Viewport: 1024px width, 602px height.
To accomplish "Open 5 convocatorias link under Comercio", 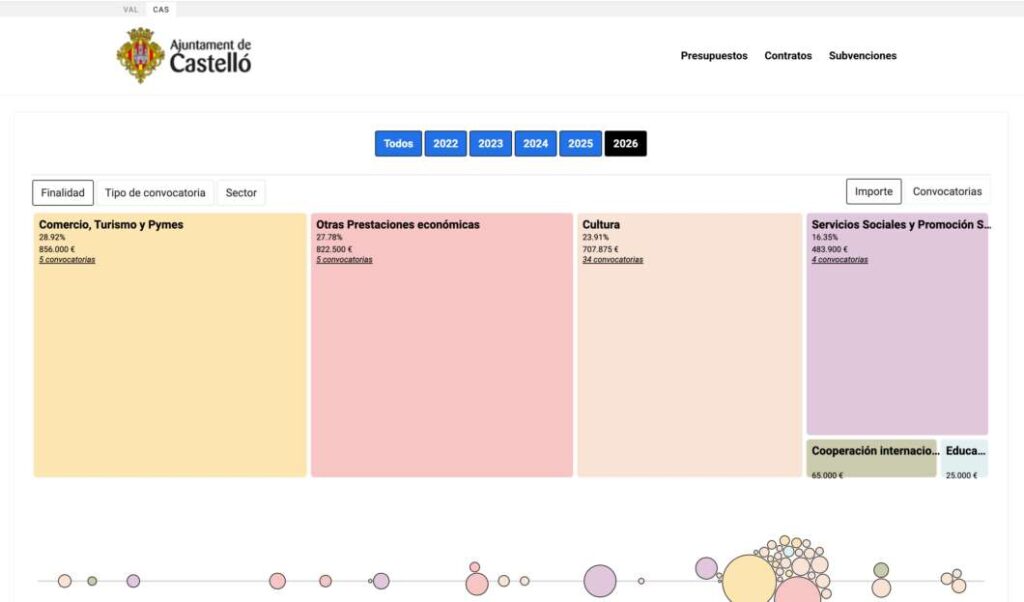I will coord(67,260).
